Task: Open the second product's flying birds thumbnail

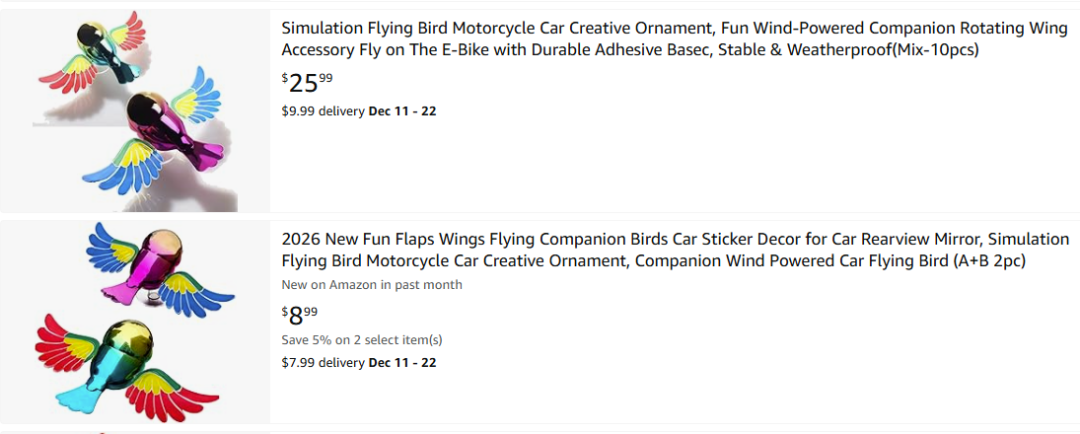Action: [x=135, y=322]
